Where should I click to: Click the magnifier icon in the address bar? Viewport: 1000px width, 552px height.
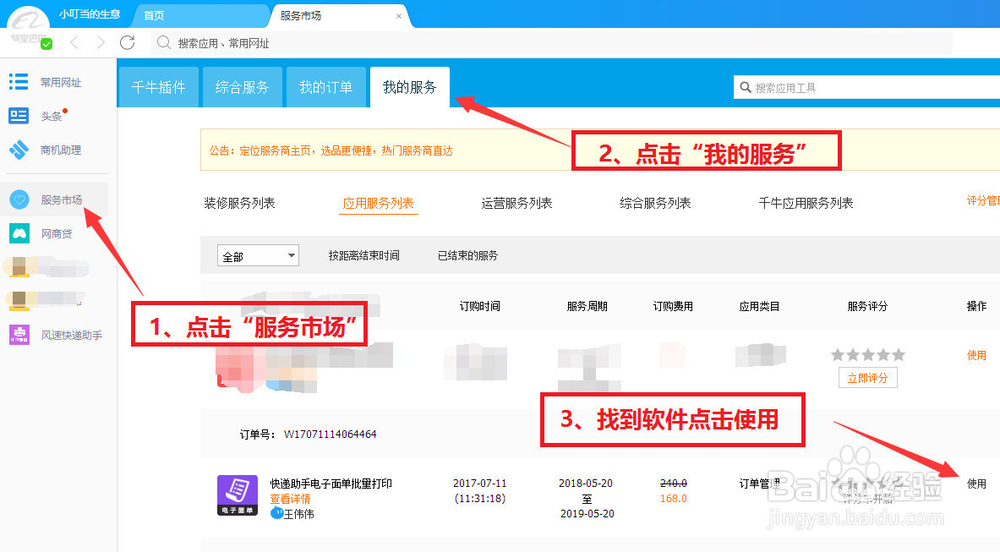click(x=164, y=43)
